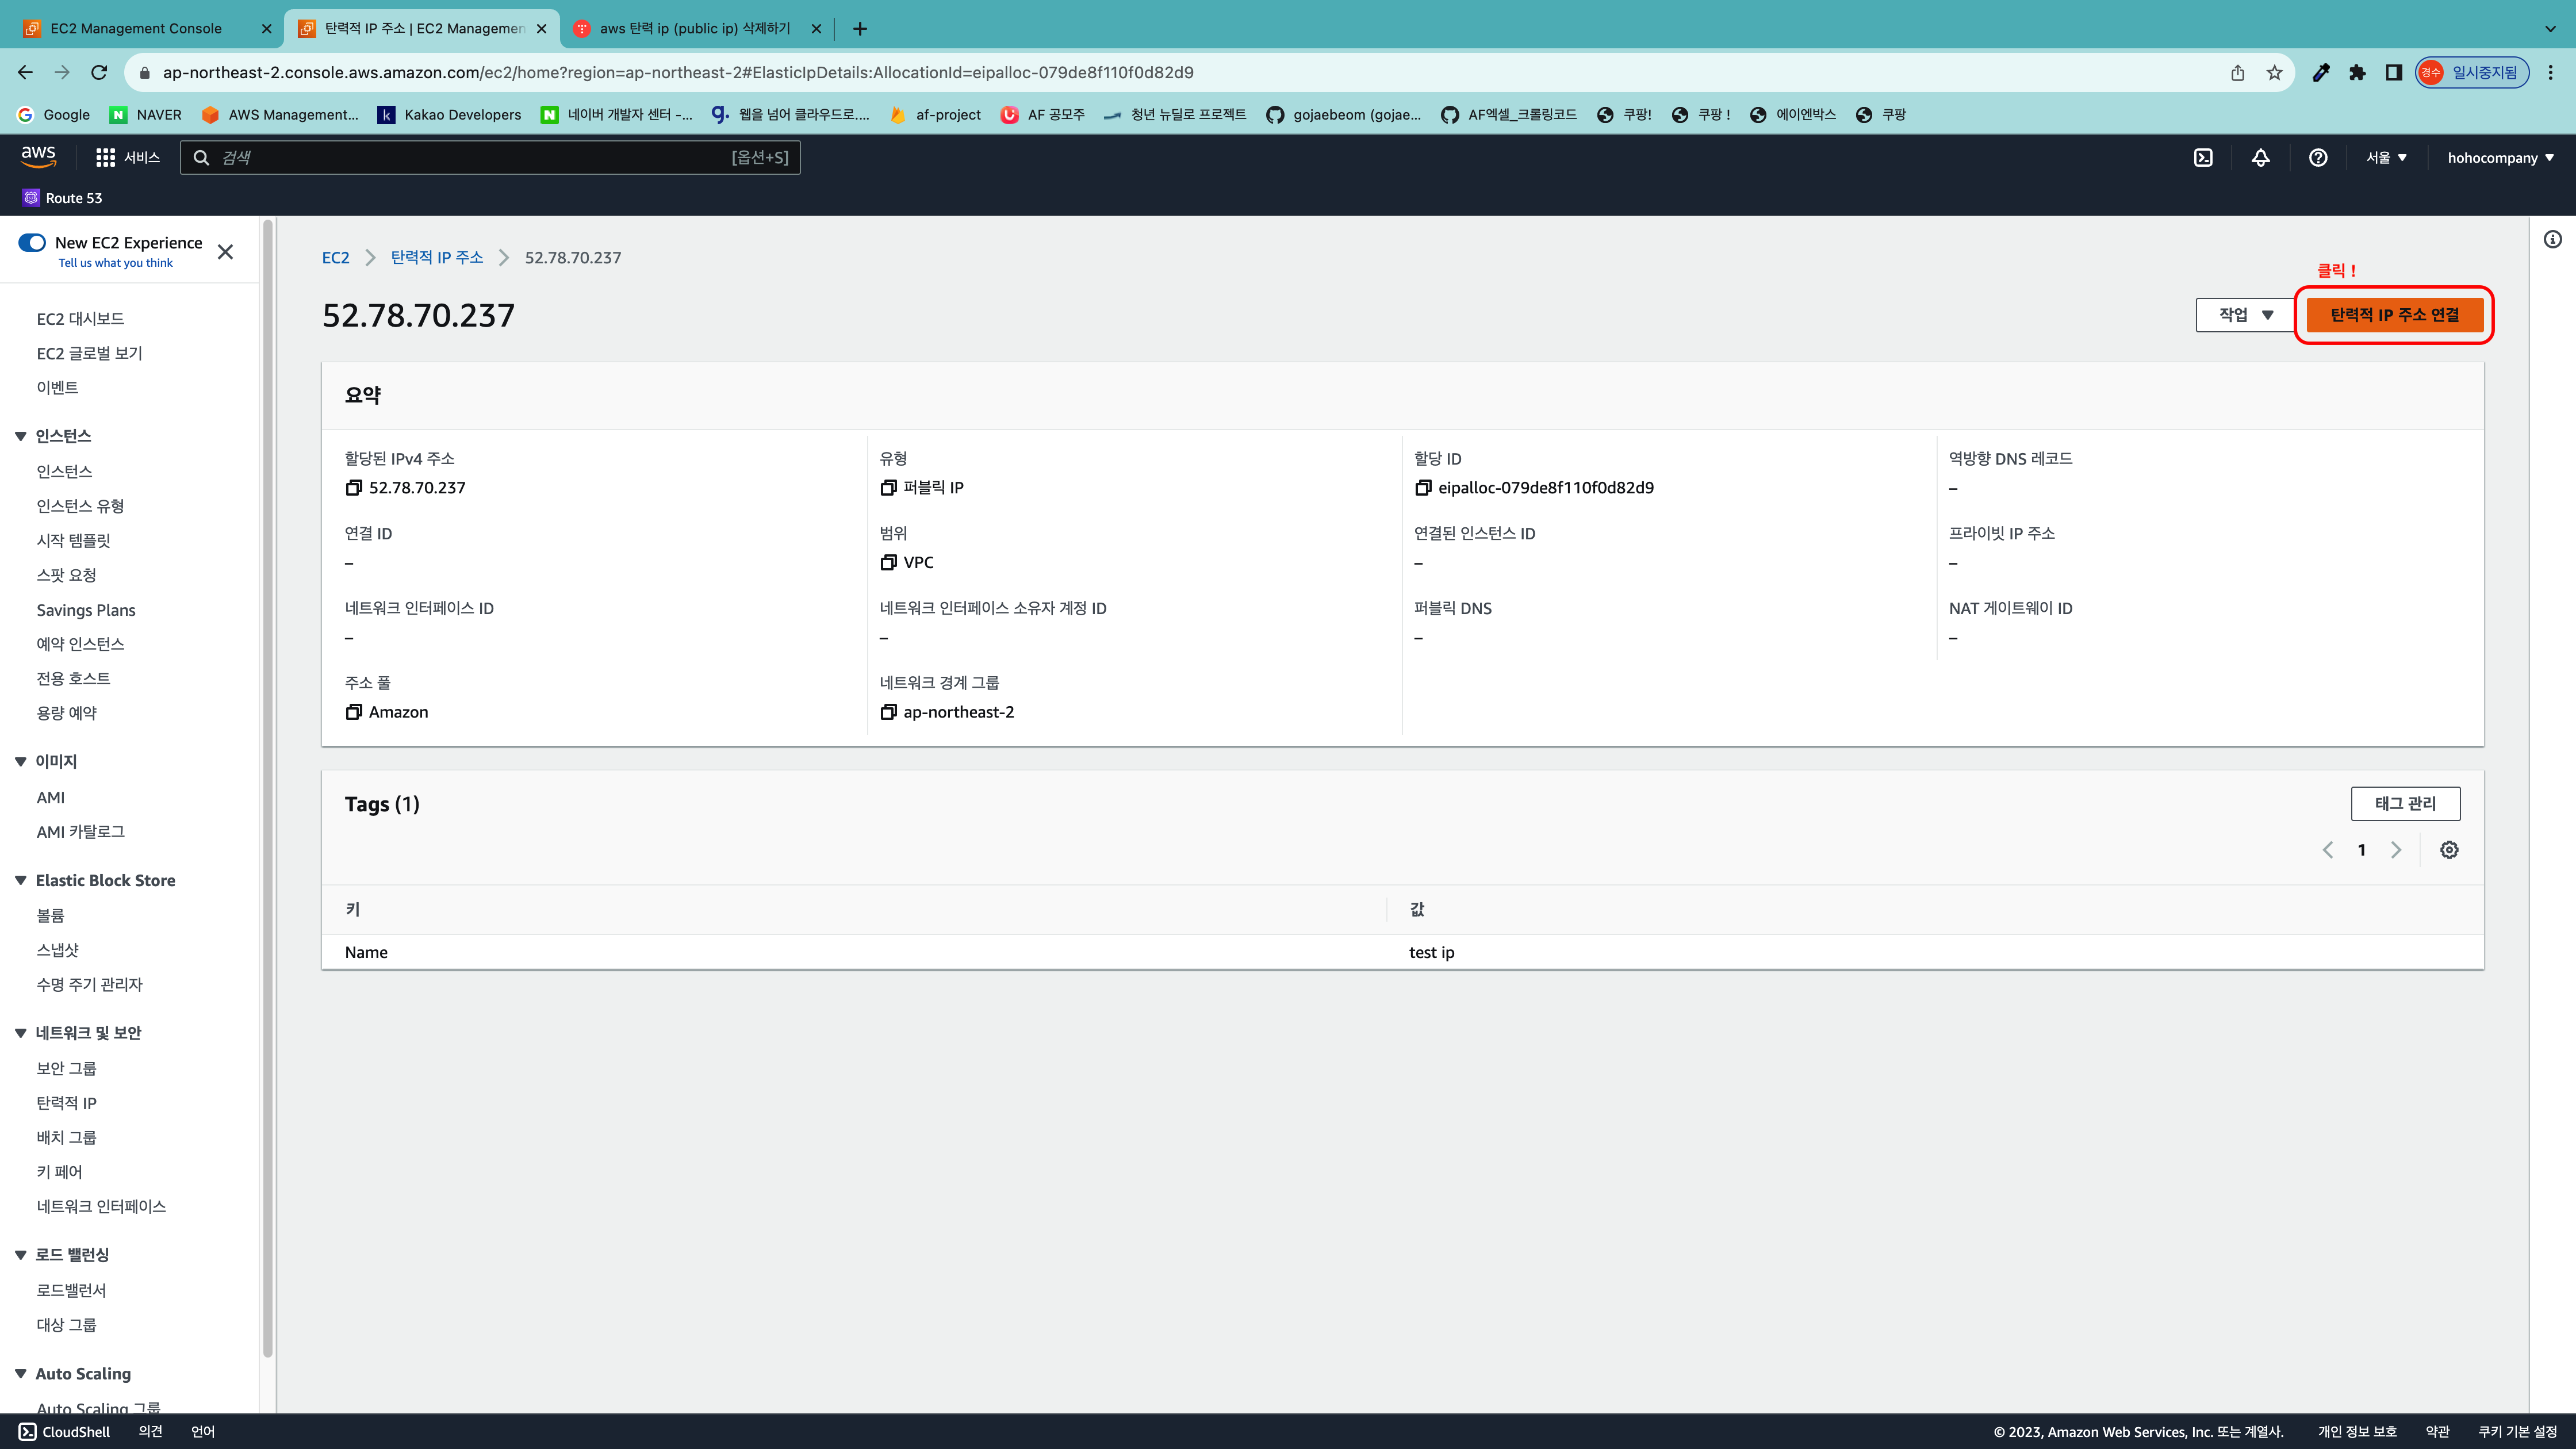This screenshot has height=1449, width=2576.
Task: Copy the allocation ID eipalloc value
Action: (1423, 488)
